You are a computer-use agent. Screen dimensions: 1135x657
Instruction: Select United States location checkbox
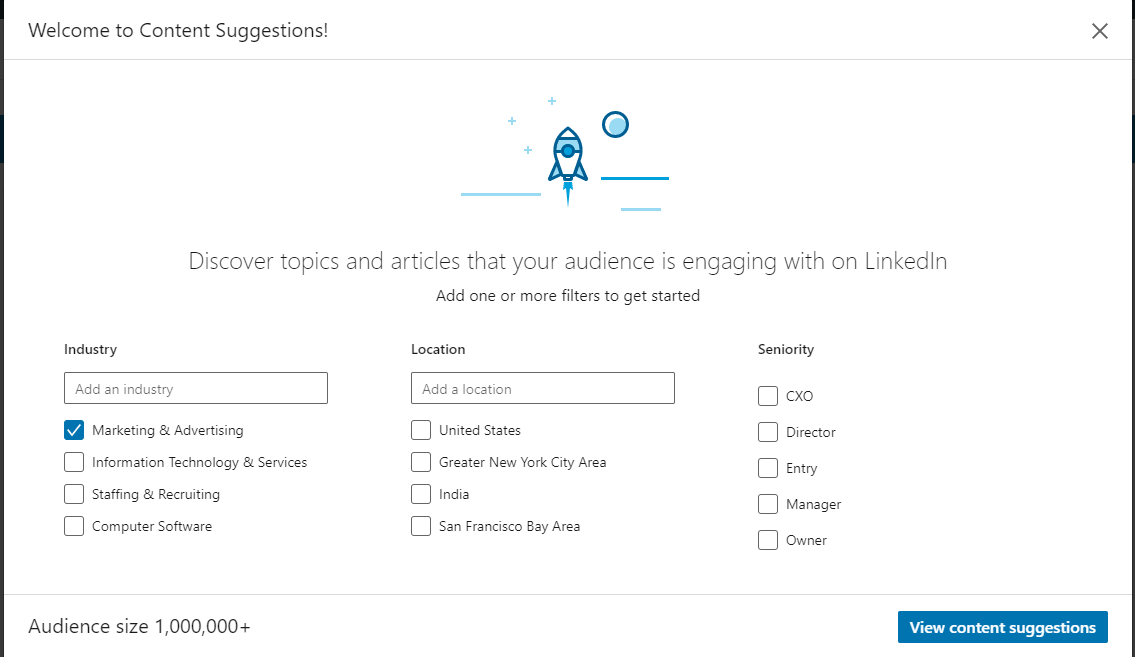tap(421, 431)
